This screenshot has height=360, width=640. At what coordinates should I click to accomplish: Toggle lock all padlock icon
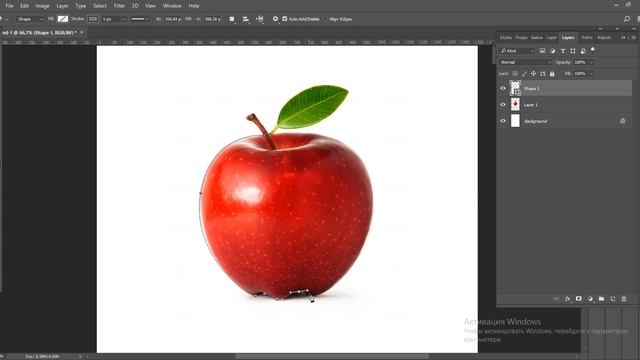pos(552,74)
